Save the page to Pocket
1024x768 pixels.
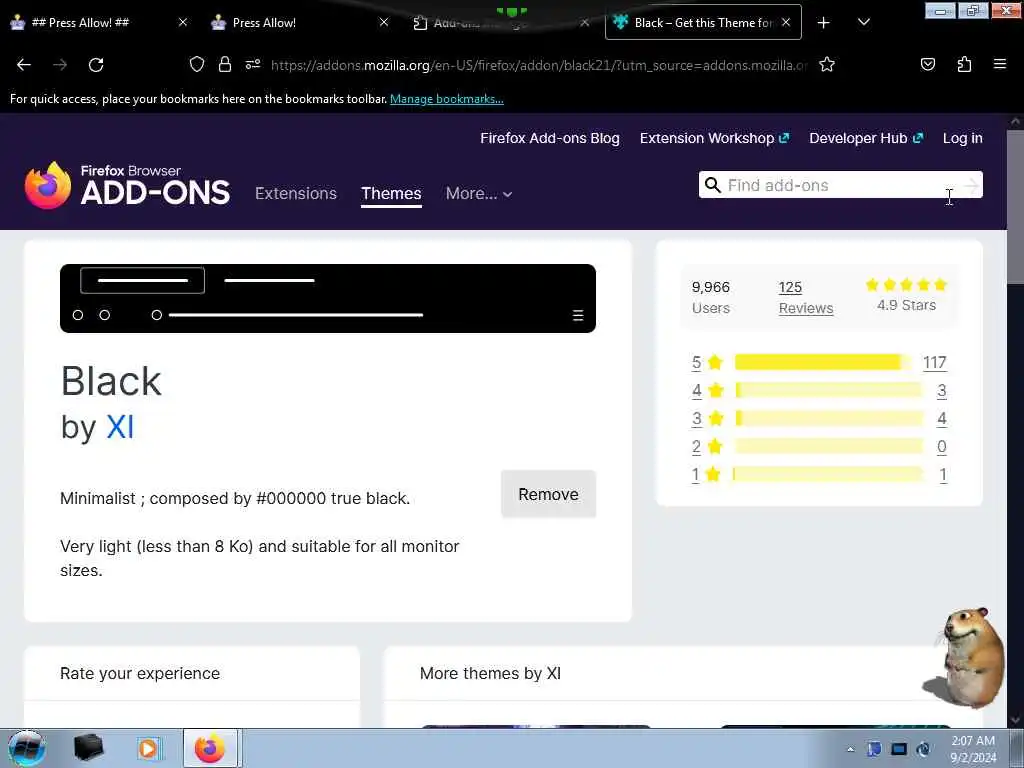[927, 64]
